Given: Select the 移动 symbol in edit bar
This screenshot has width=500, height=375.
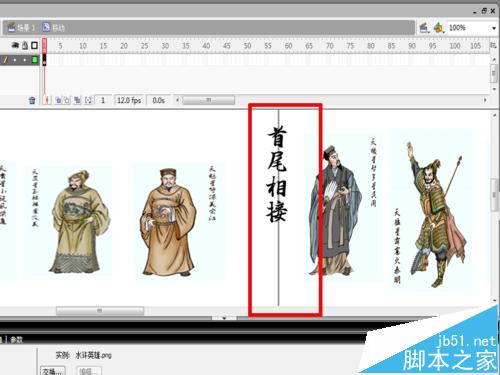Looking at the screenshot, I should 53,27.
